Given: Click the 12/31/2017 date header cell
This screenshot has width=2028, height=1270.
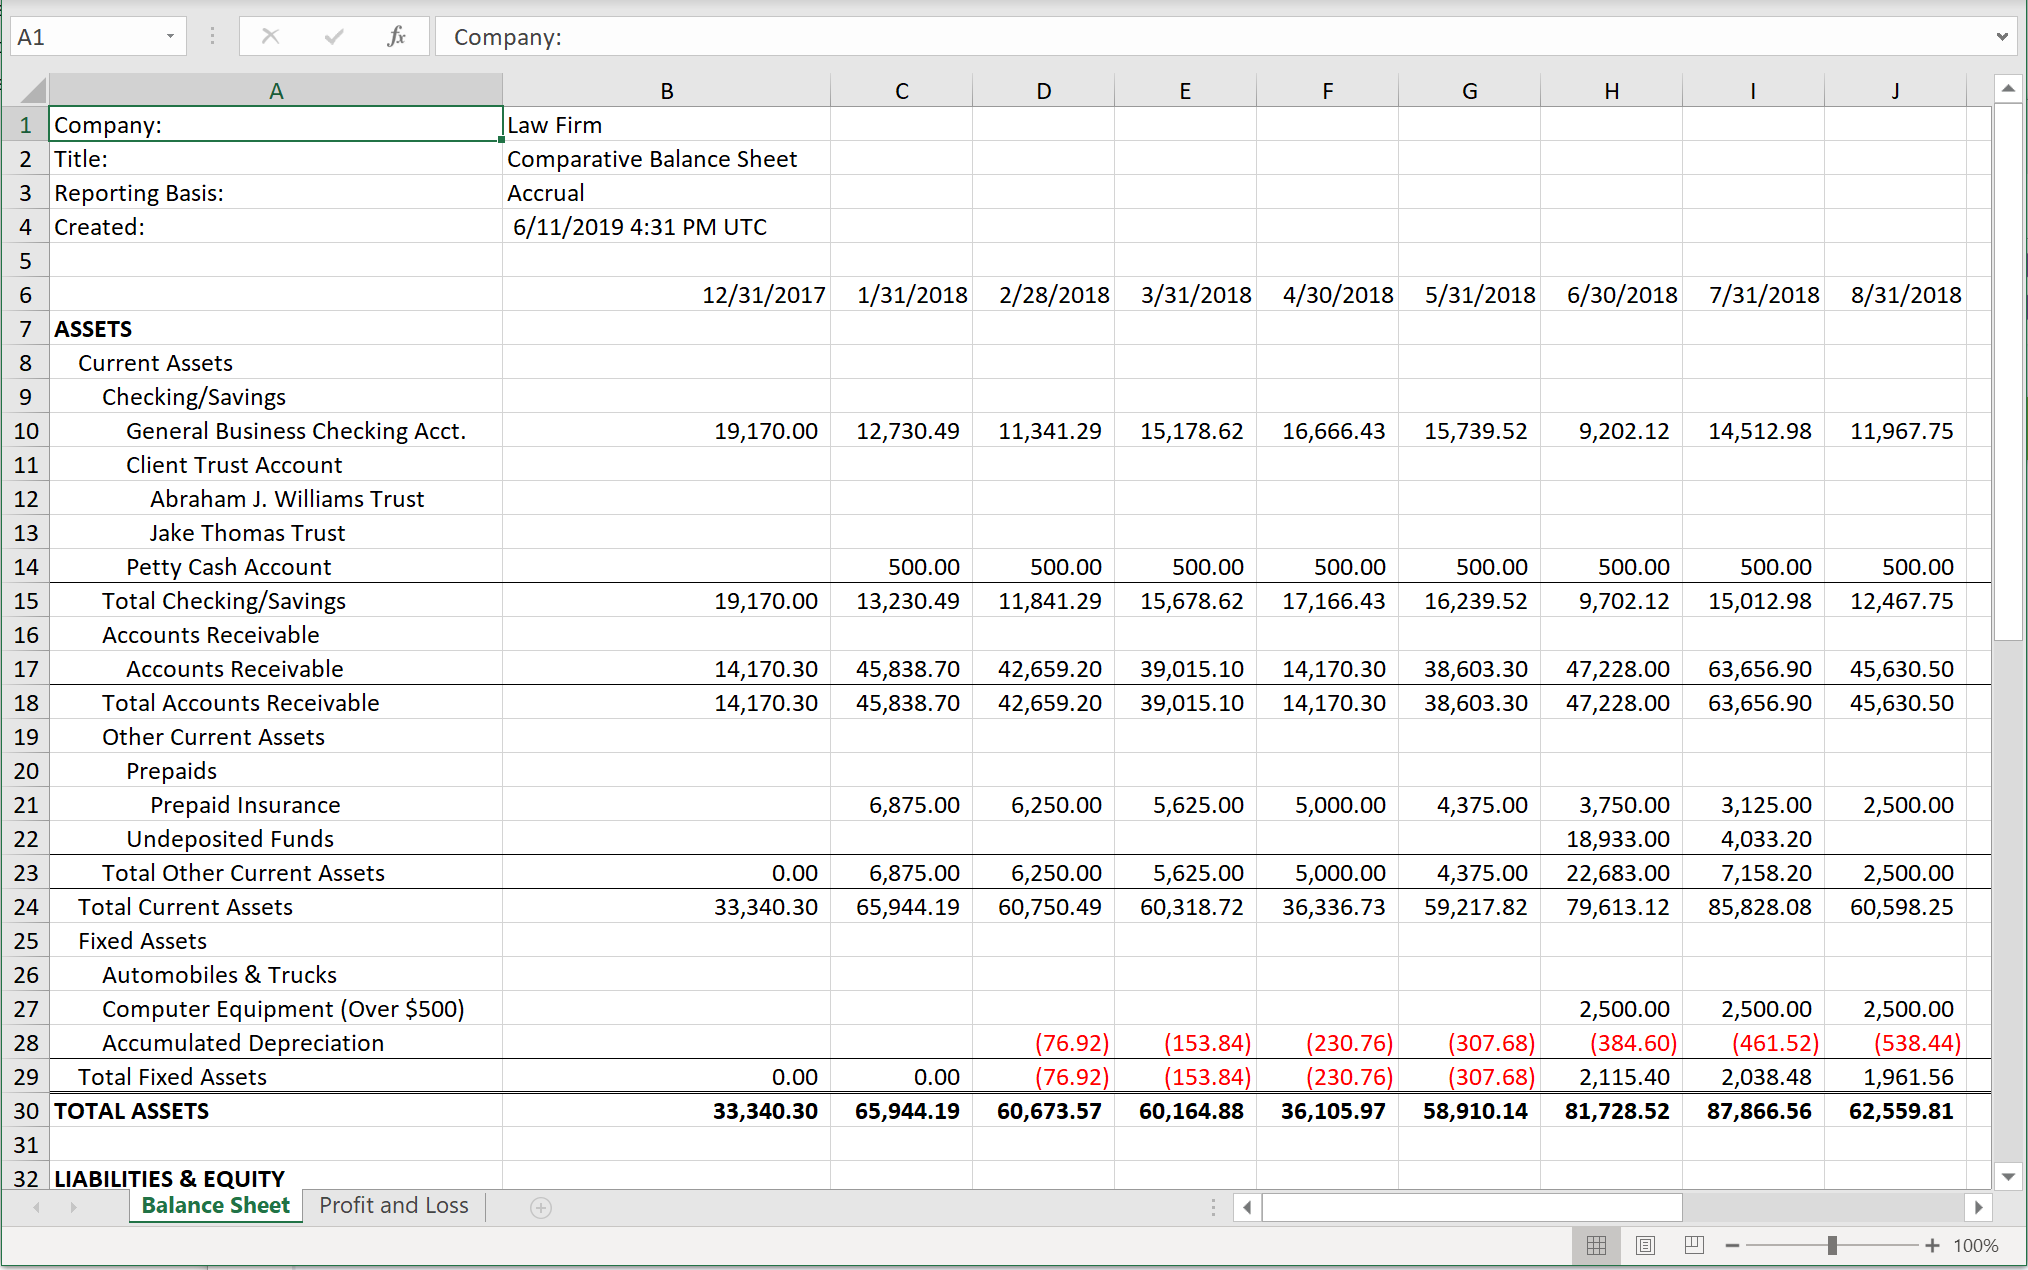Looking at the screenshot, I should 667,295.
